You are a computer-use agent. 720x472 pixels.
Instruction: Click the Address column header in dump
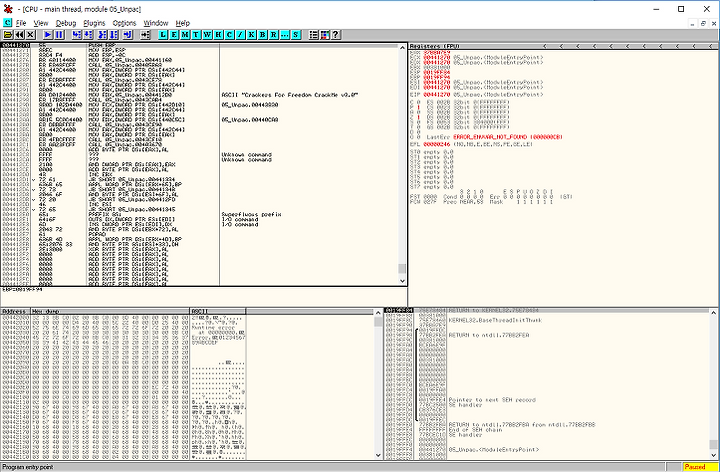15,311
